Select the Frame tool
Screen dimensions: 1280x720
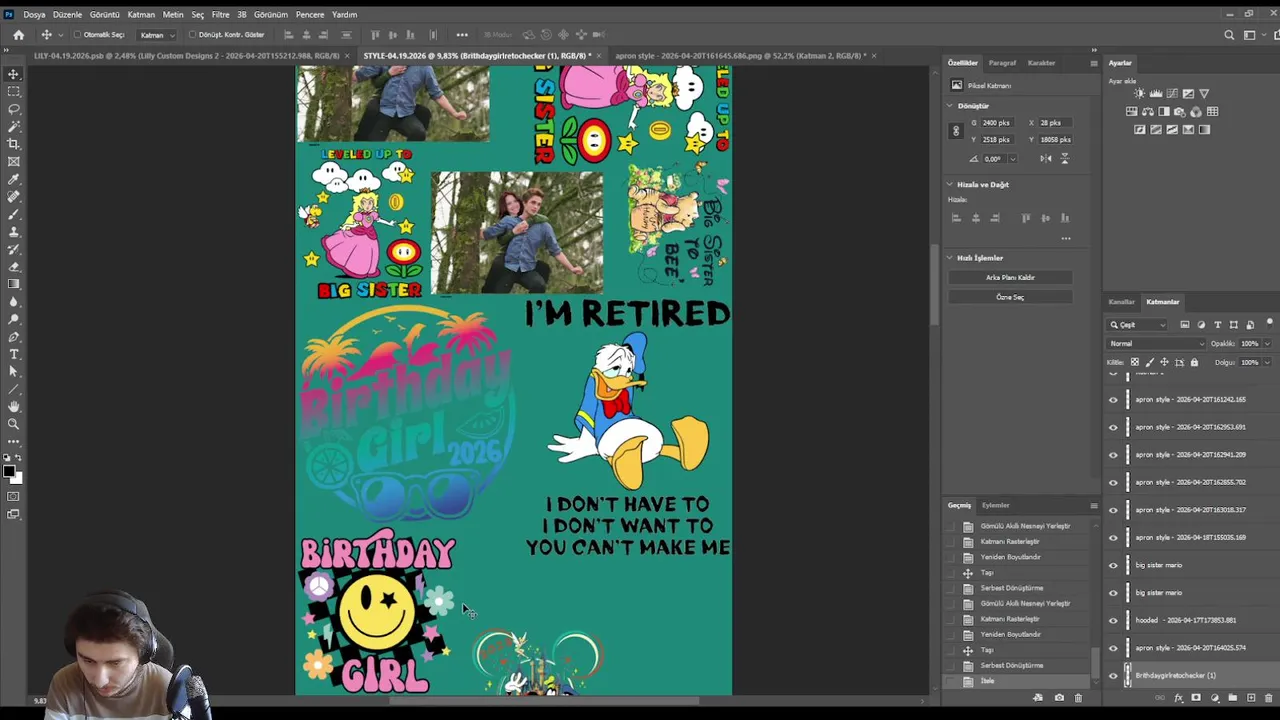tap(14, 161)
